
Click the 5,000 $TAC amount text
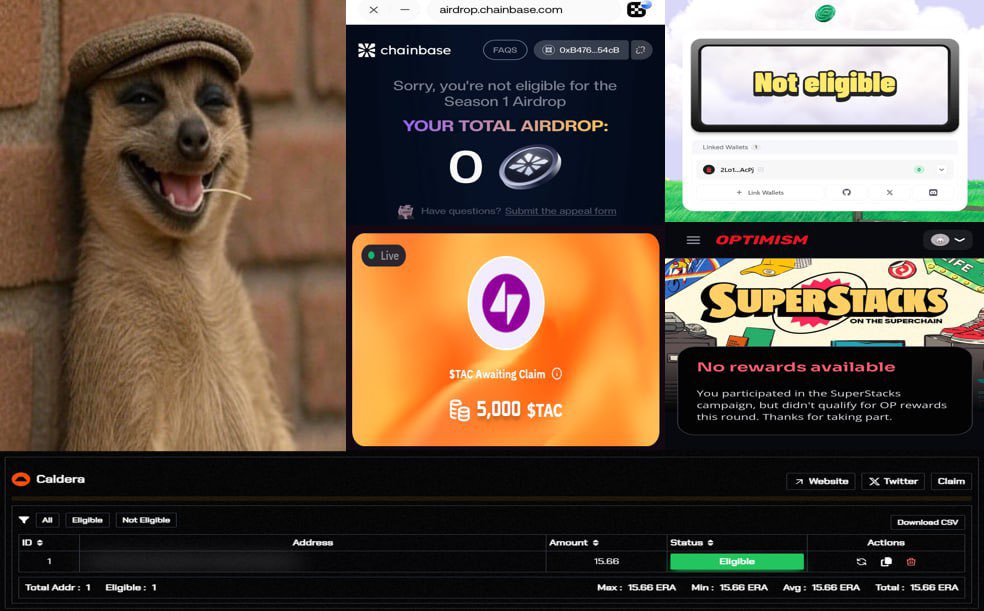519,410
